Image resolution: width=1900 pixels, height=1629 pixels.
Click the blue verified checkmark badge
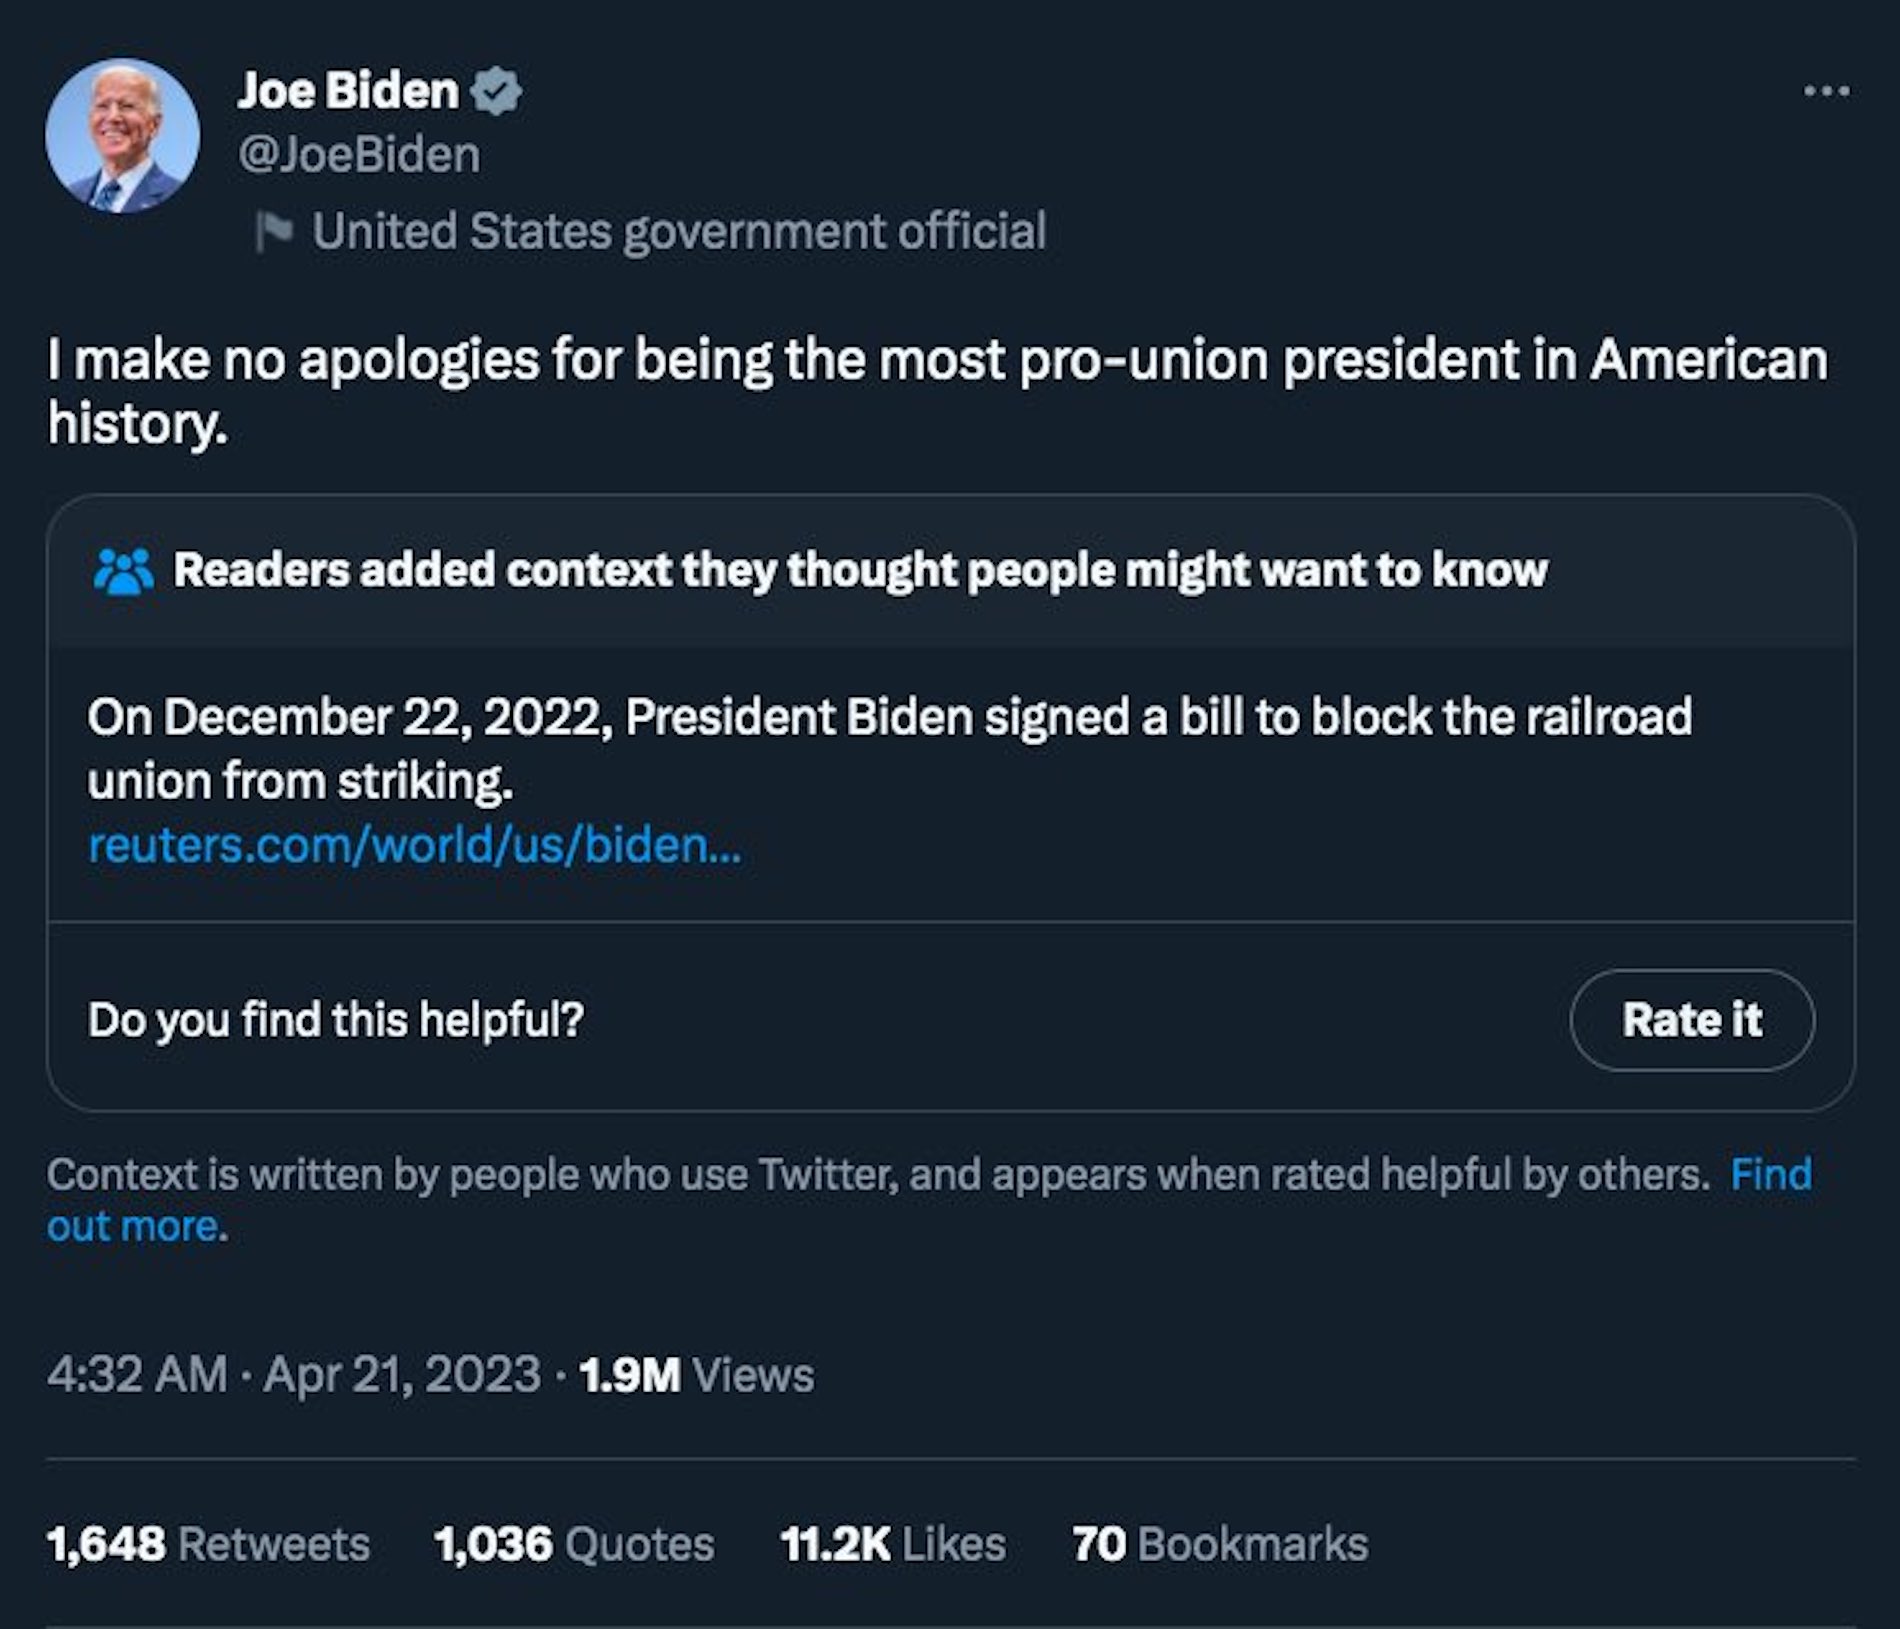[496, 91]
